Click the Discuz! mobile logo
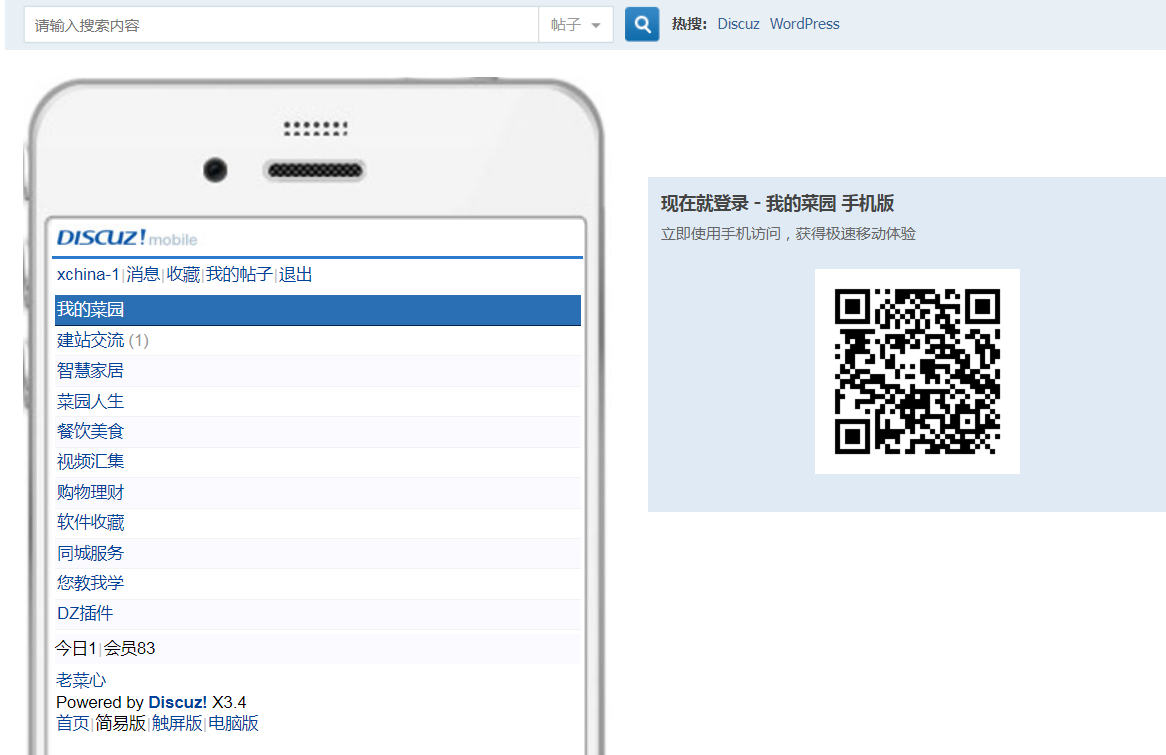This screenshot has width=1166, height=755. 127,237
